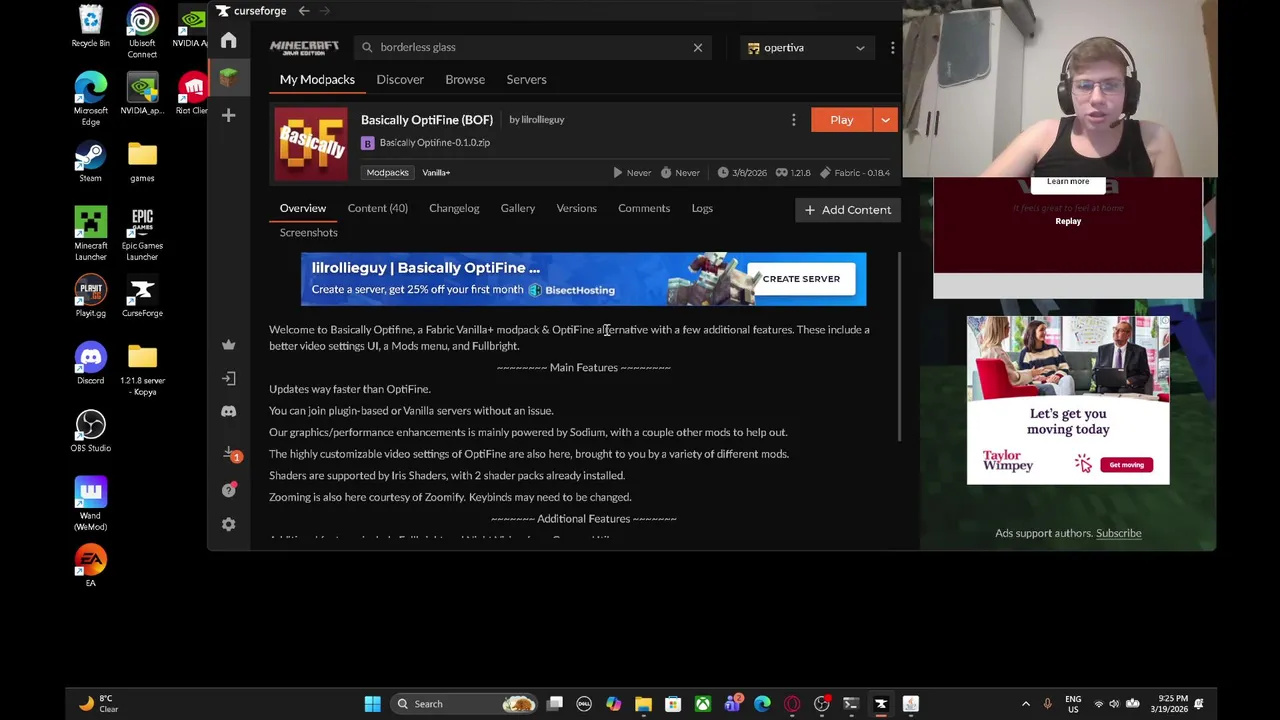
Task: Click the description pane vertical scrollbar
Action: click(898, 345)
